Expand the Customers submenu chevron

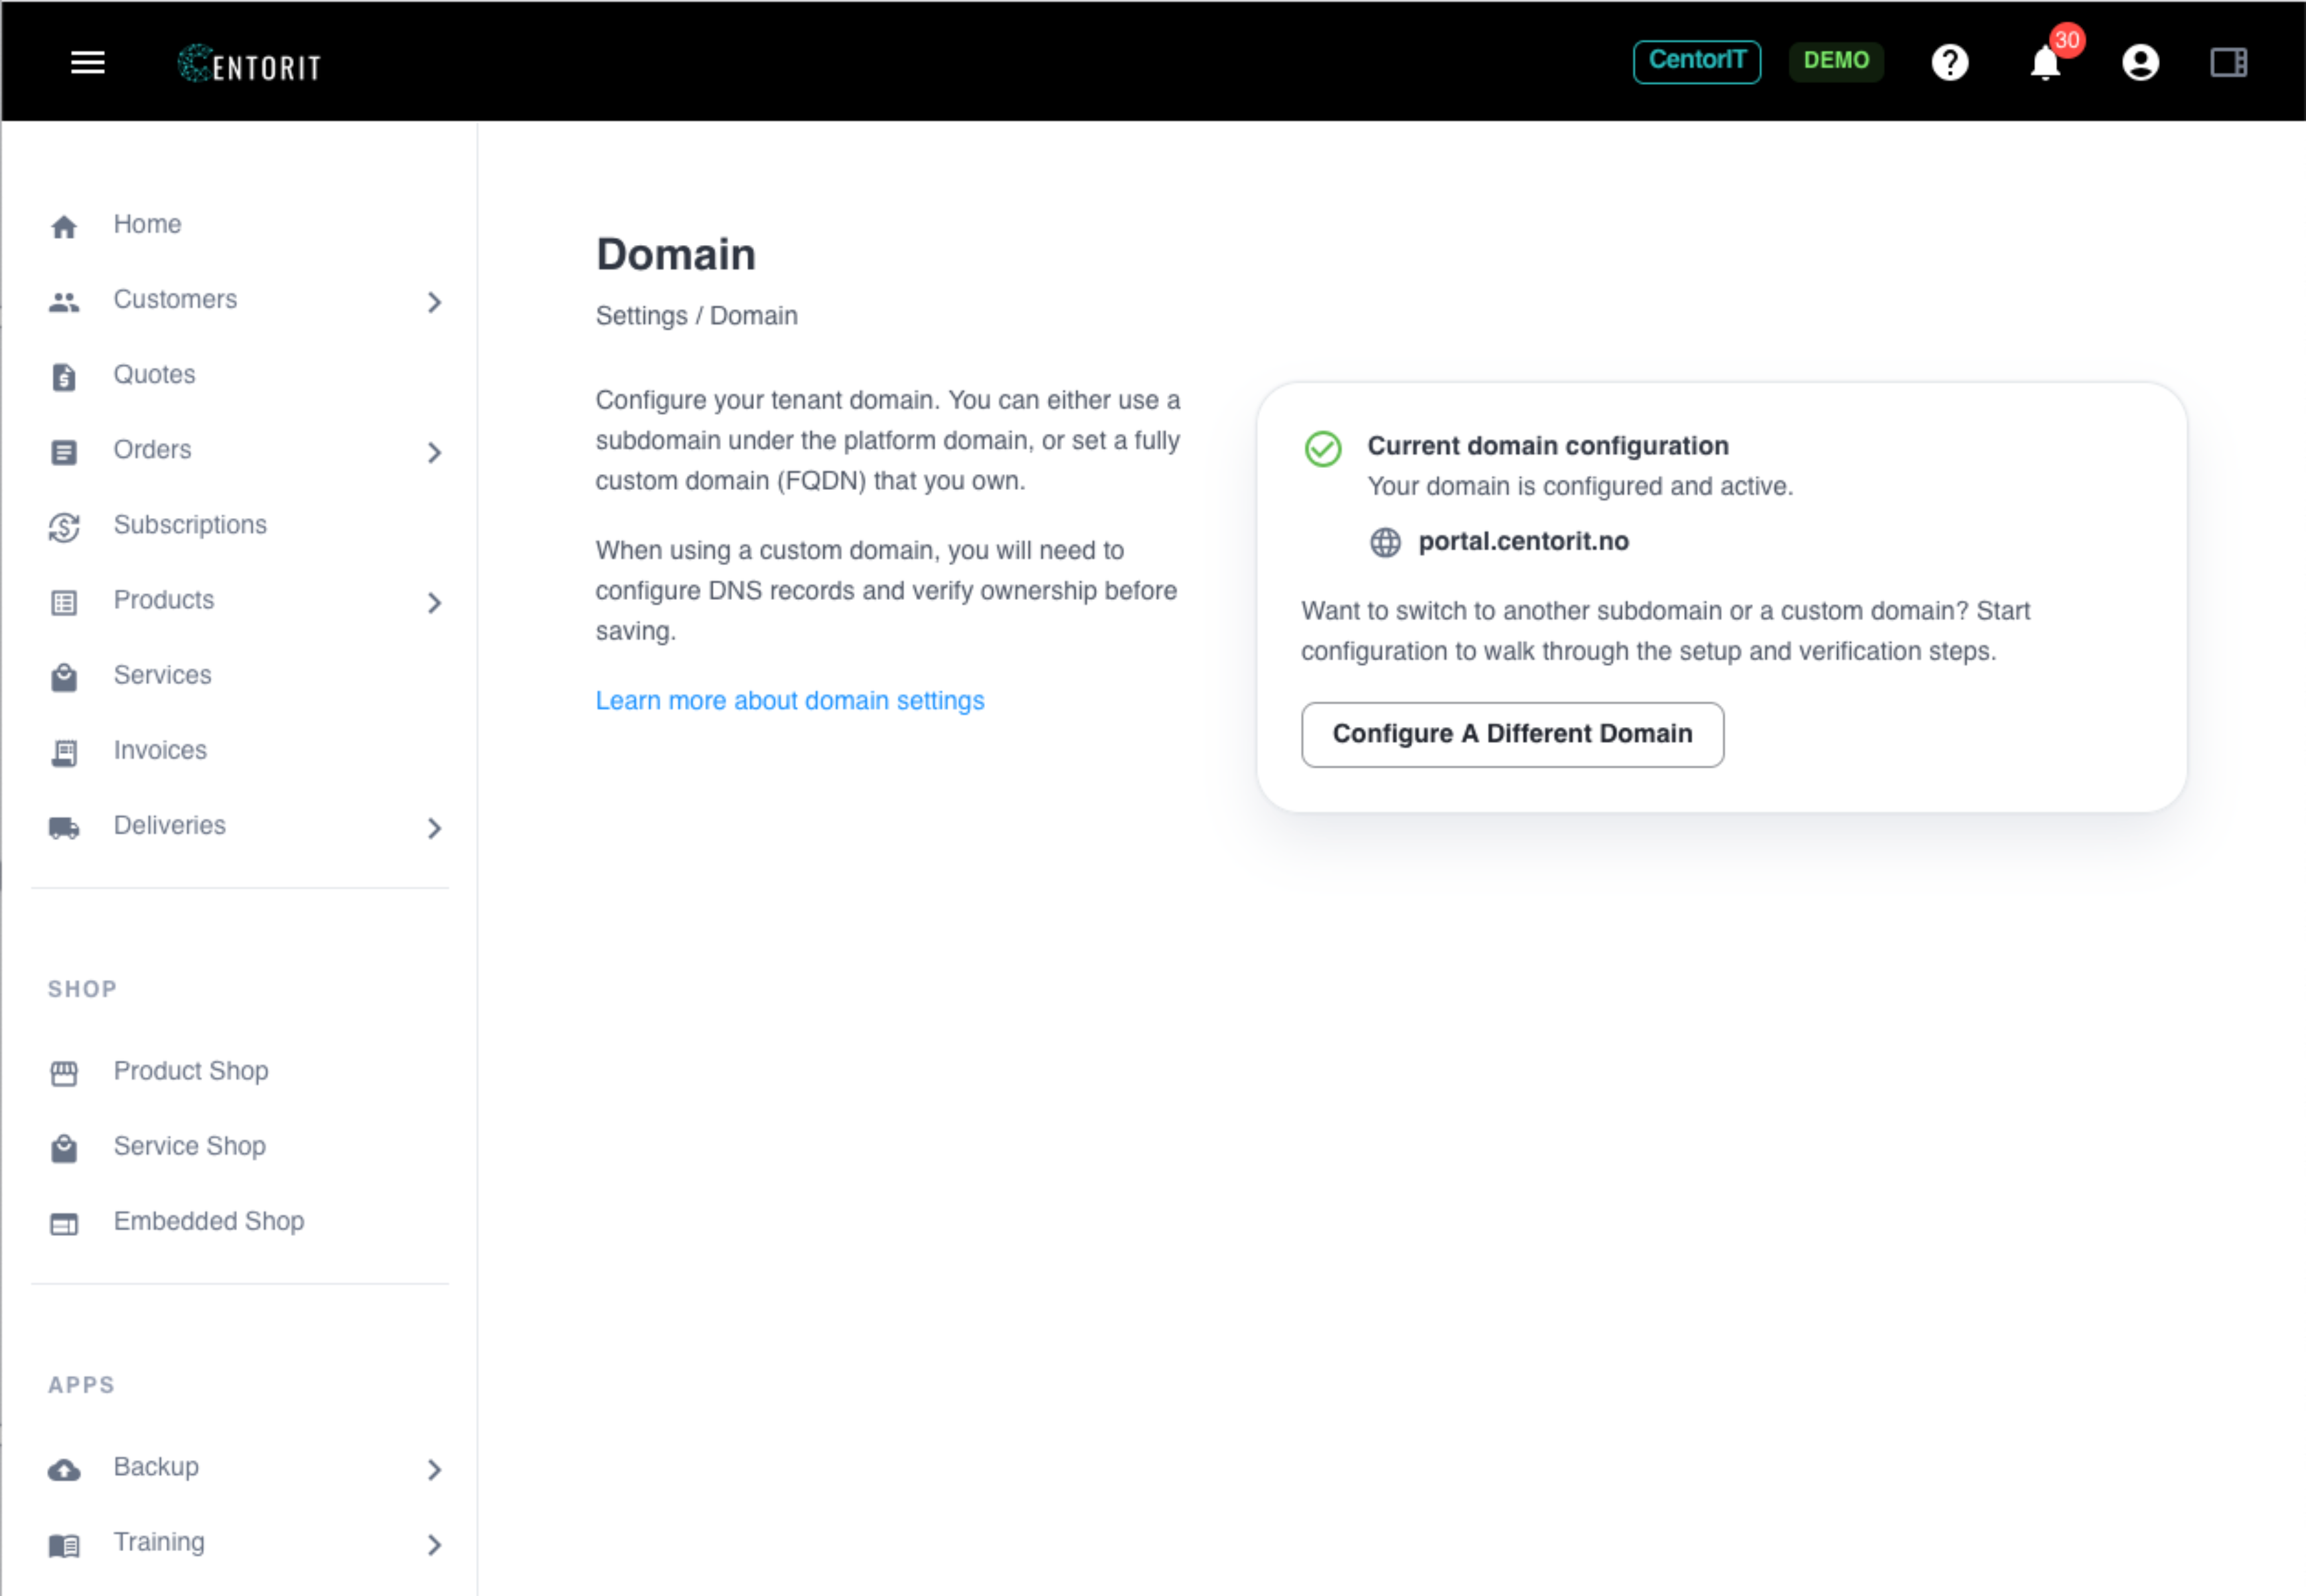pyautogui.click(x=434, y=302)
